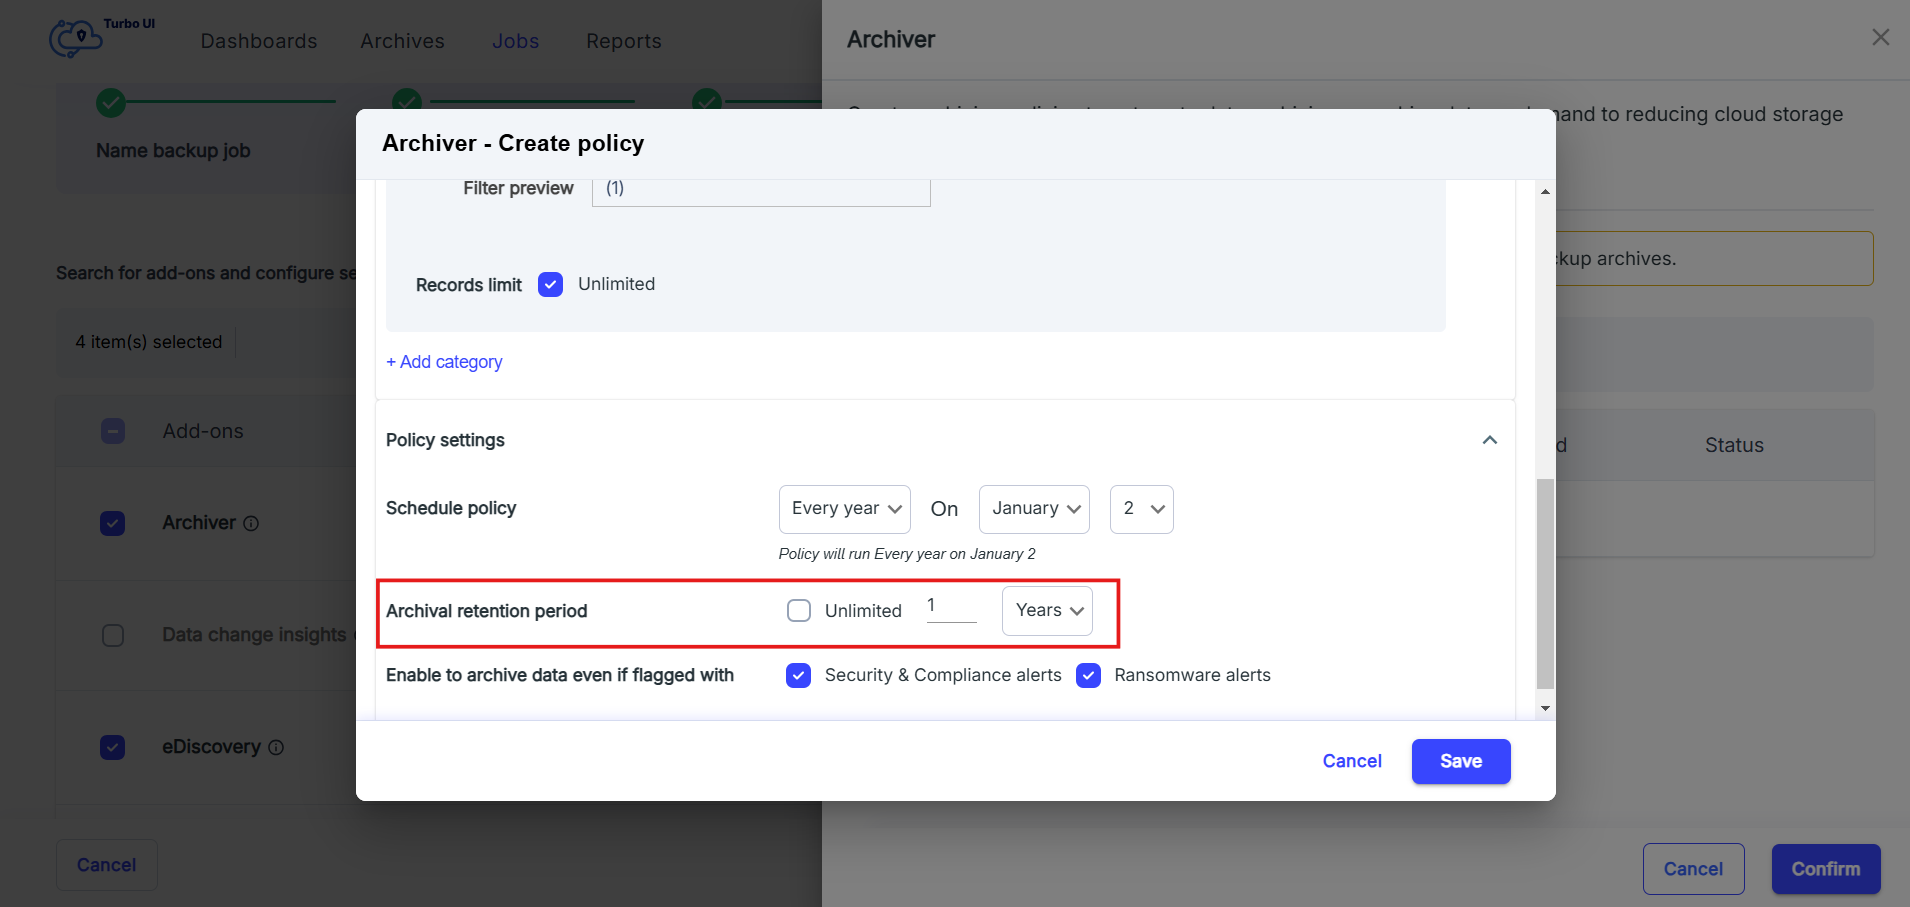Toggle the Records limit Unlimited checkbox
Viewport: 1910px width, 907px height.
pyautogui.click(x=550, y=285)
